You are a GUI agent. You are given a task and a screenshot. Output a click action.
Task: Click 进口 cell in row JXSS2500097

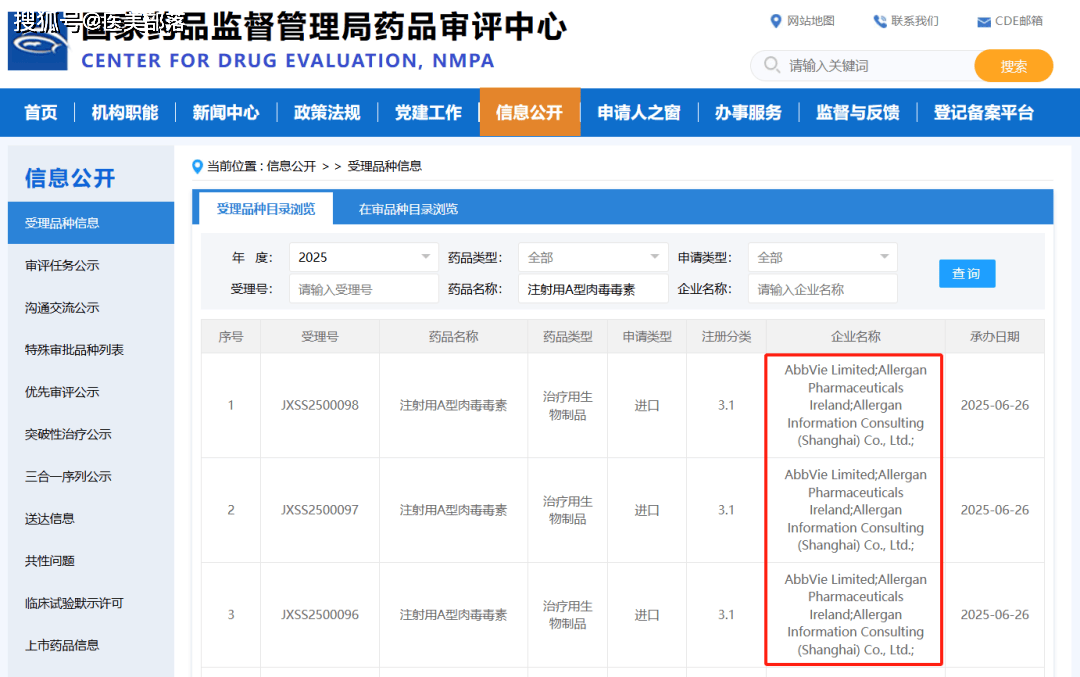[x=647, y=510]
